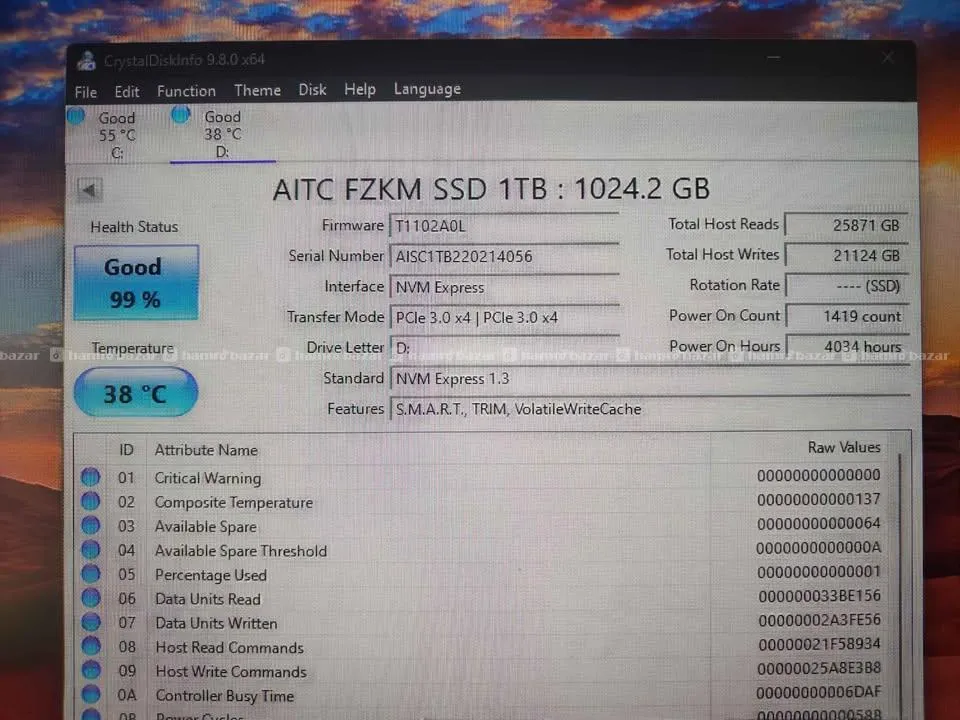Viewport: 960px width, 720px height.
Task: Click the Good 99 % health status button
Action: [x=136, y=283]
